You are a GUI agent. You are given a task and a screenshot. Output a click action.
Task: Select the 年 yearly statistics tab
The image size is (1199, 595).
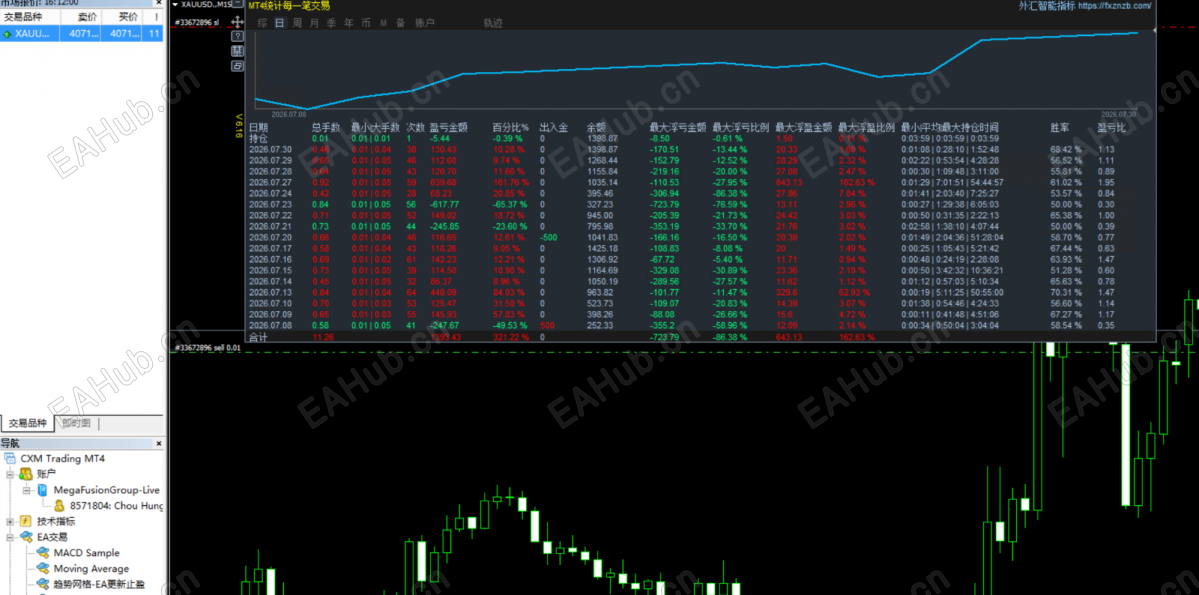[349, 23]
